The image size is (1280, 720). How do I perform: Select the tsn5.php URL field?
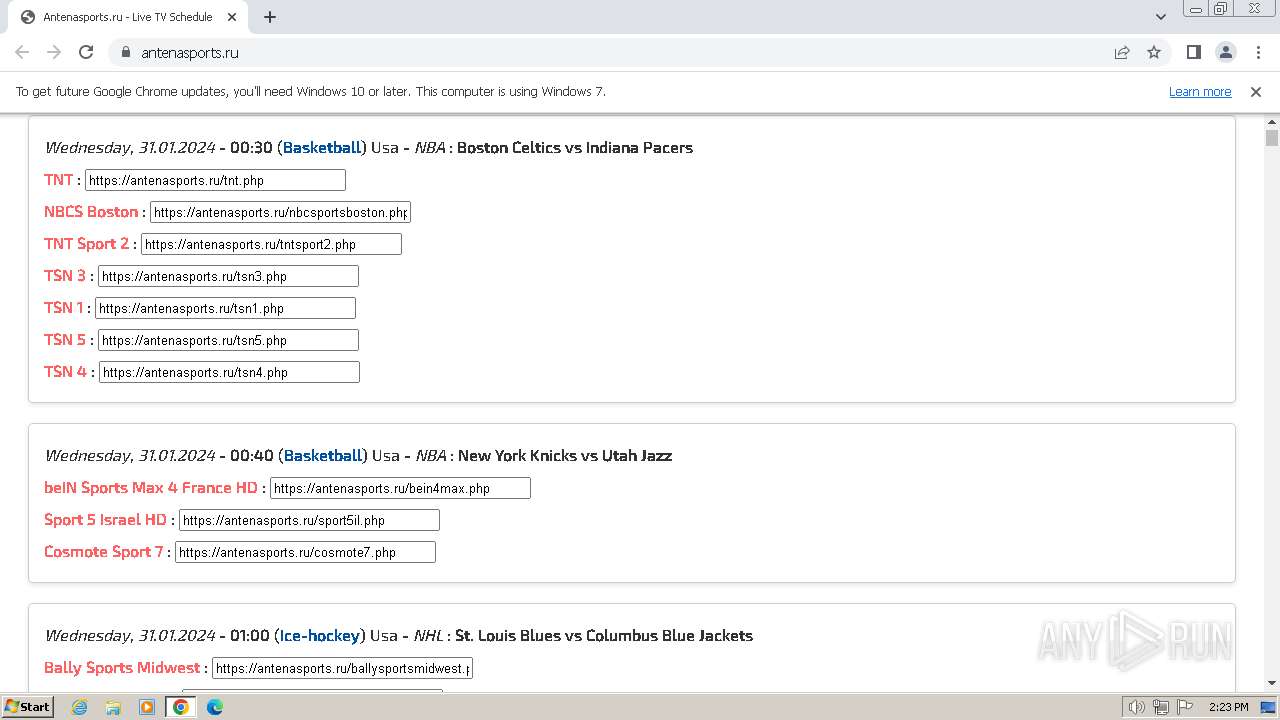click(x=228, y=340)
